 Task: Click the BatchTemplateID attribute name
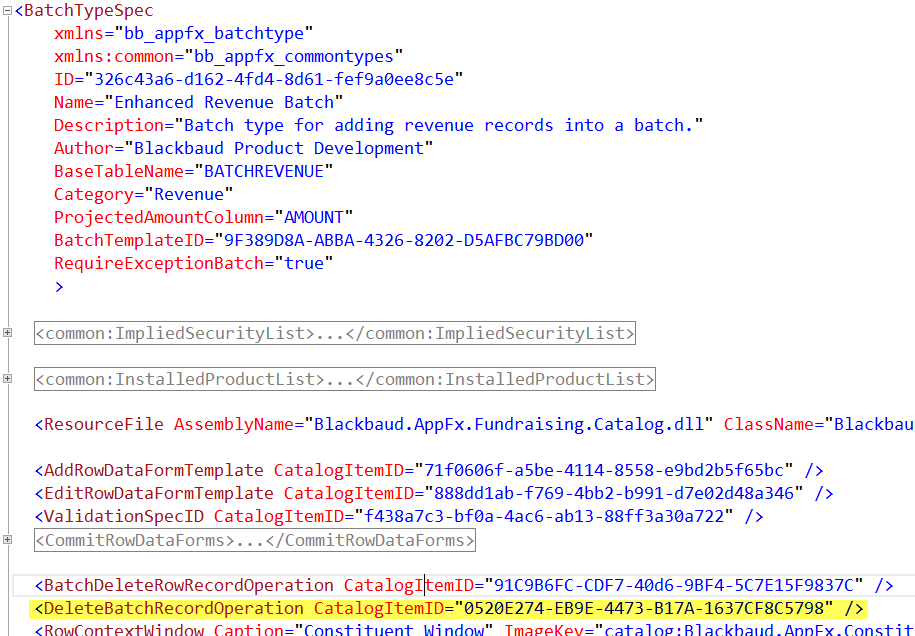tap(129, 240)
